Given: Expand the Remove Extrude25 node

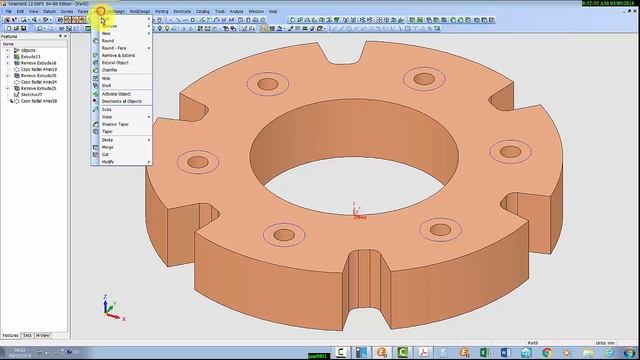Looking at the screenshot, I should (x=7, y=88).
